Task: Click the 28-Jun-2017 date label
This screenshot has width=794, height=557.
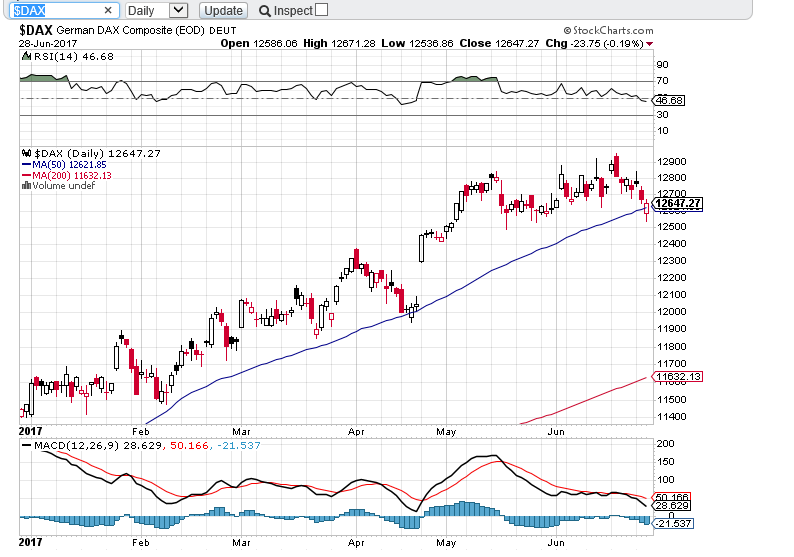Action: (48, 44)
